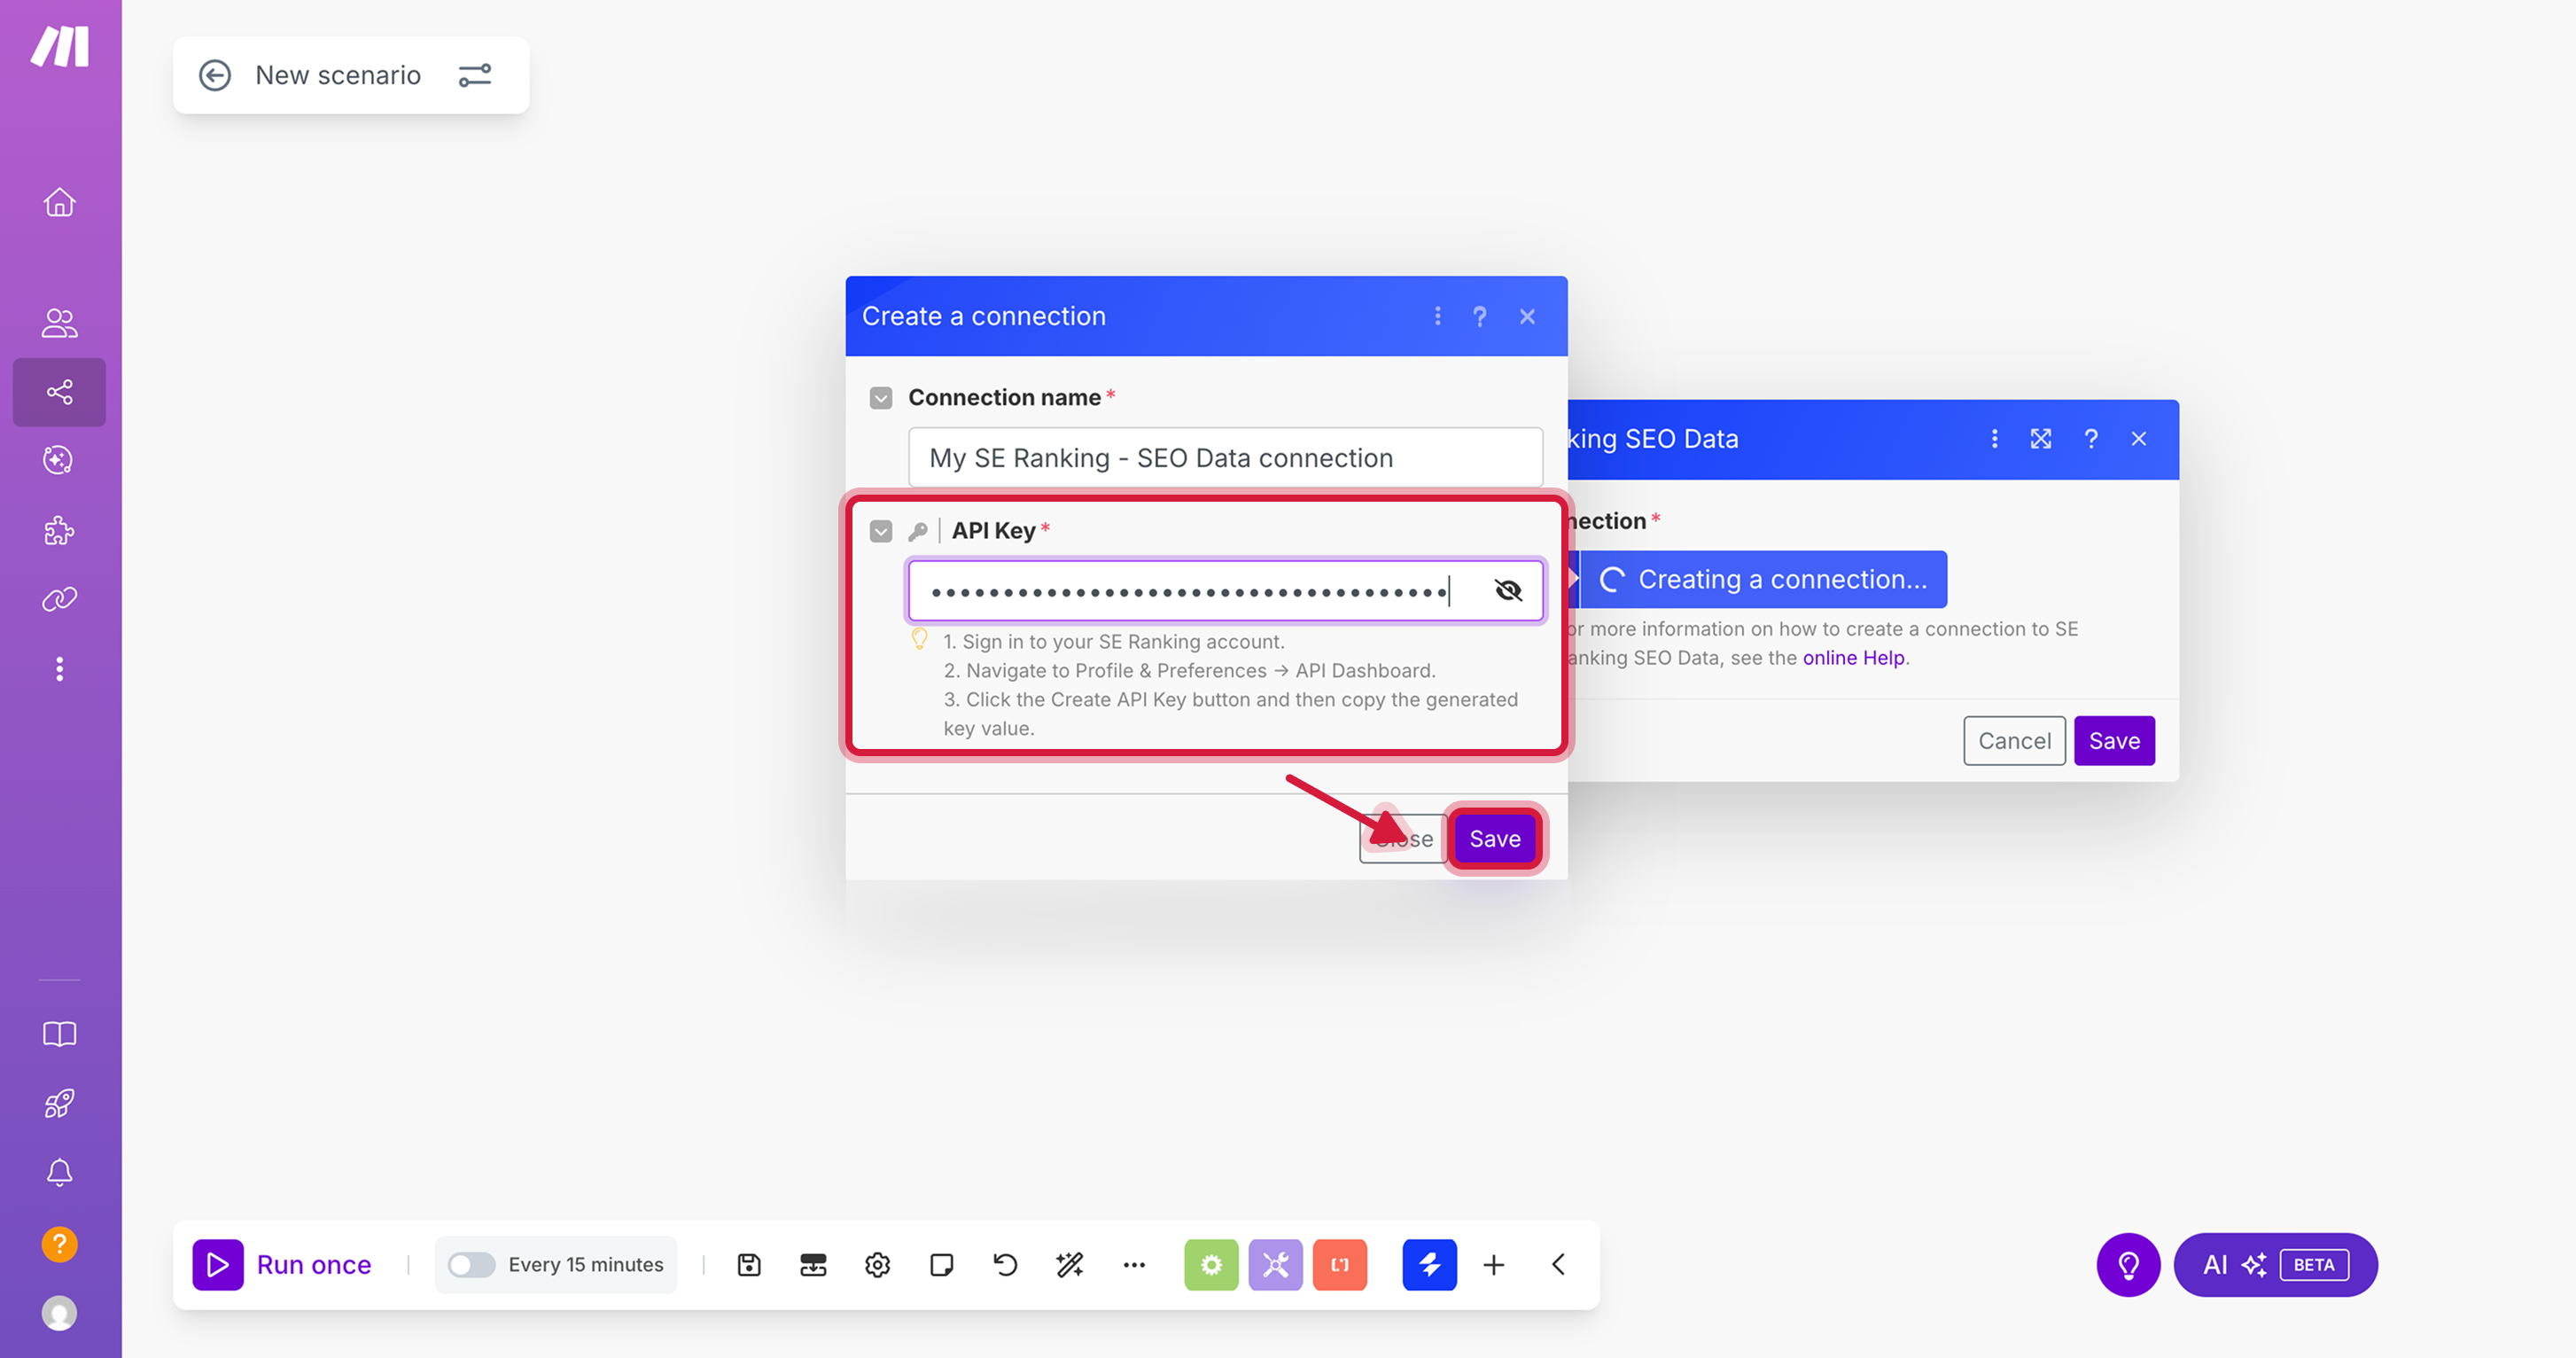Open the Team members icon in sidebar

point(59,322)
